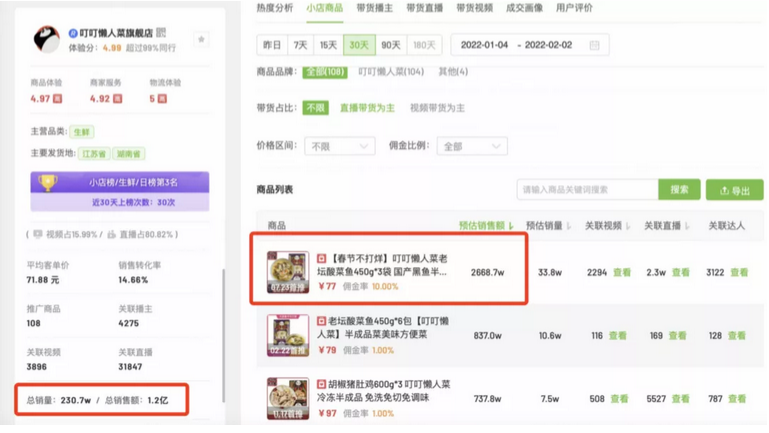Image resolution: width=769 pixels, height=433 pixels.
Task: Click the info icon next to logistics score 5
Action: tap(162, 99)
